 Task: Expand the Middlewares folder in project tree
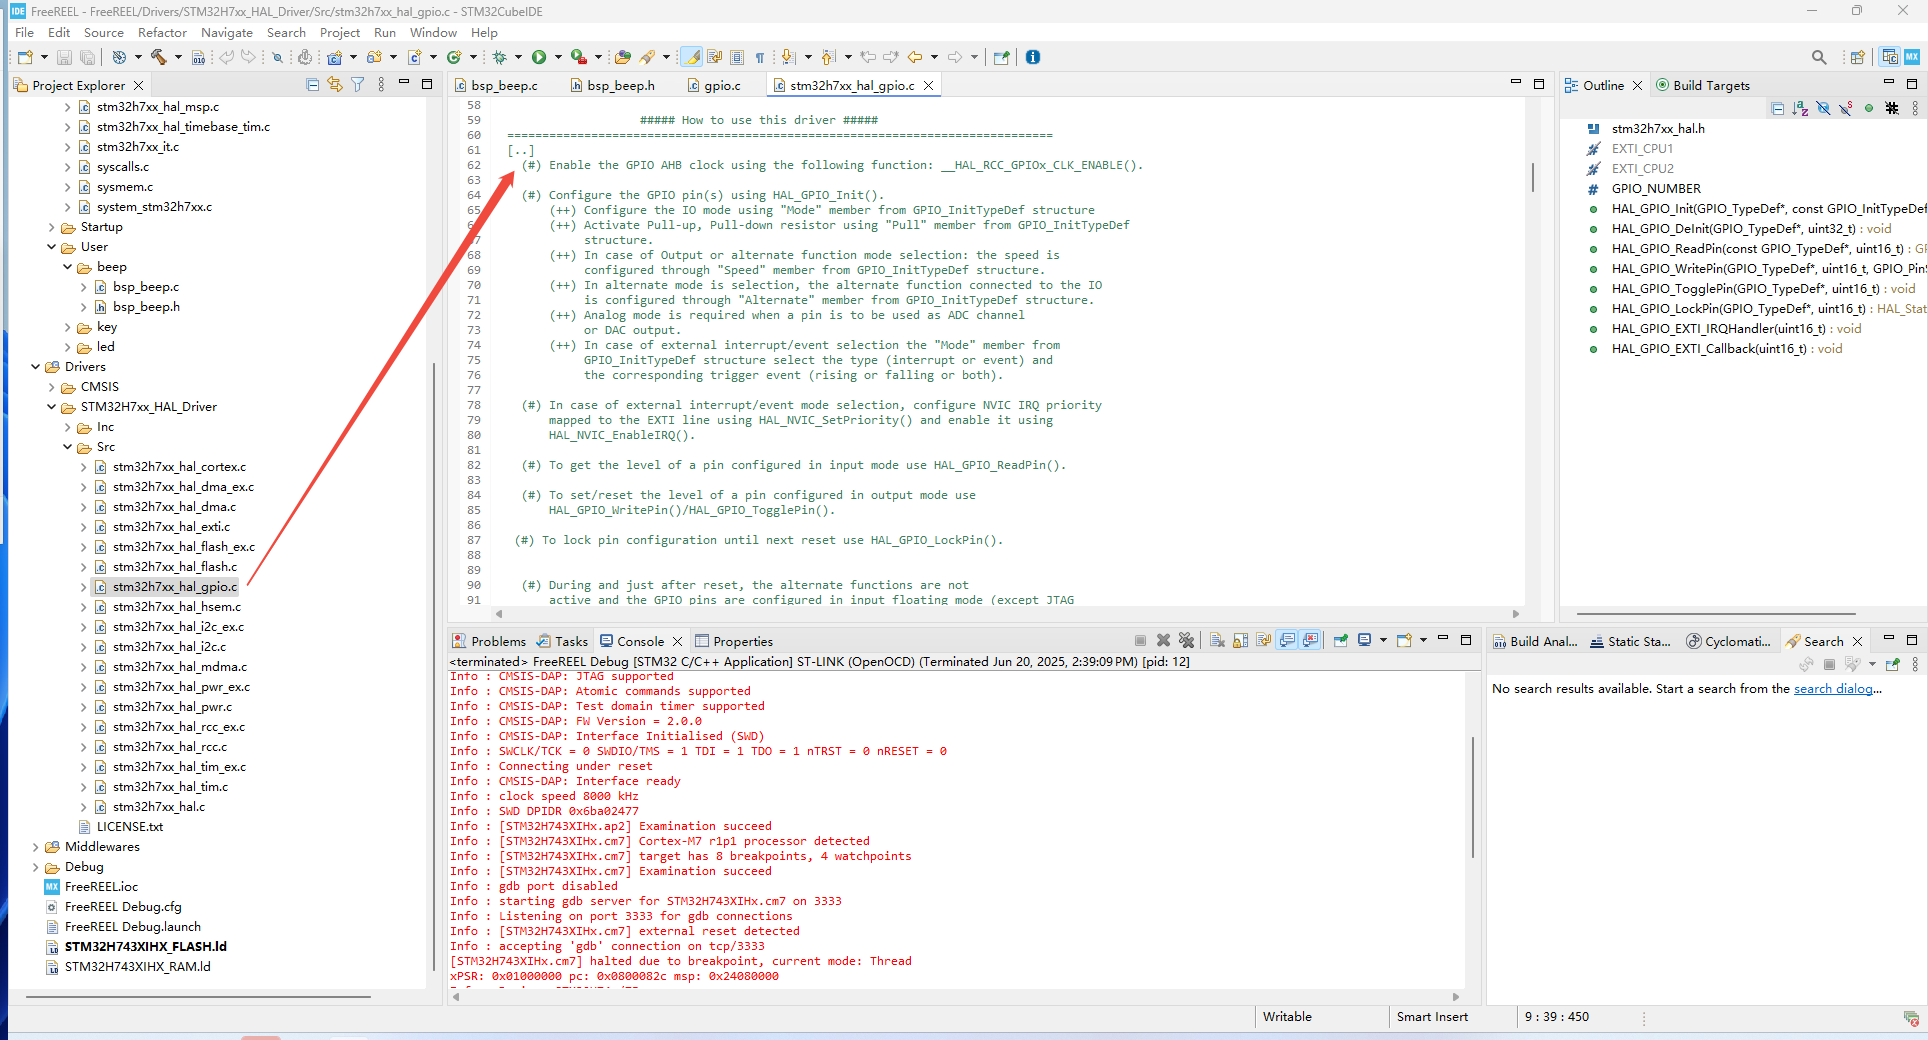pyautogui.click(x=36, y=847)
